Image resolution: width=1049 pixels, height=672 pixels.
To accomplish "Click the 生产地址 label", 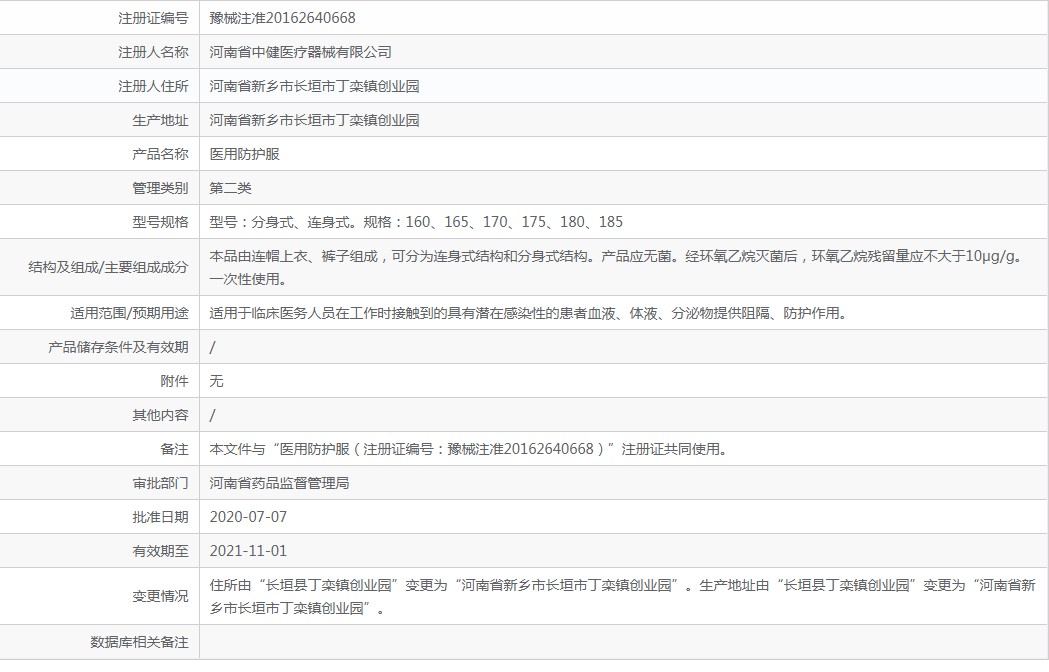I will (161, 120).
